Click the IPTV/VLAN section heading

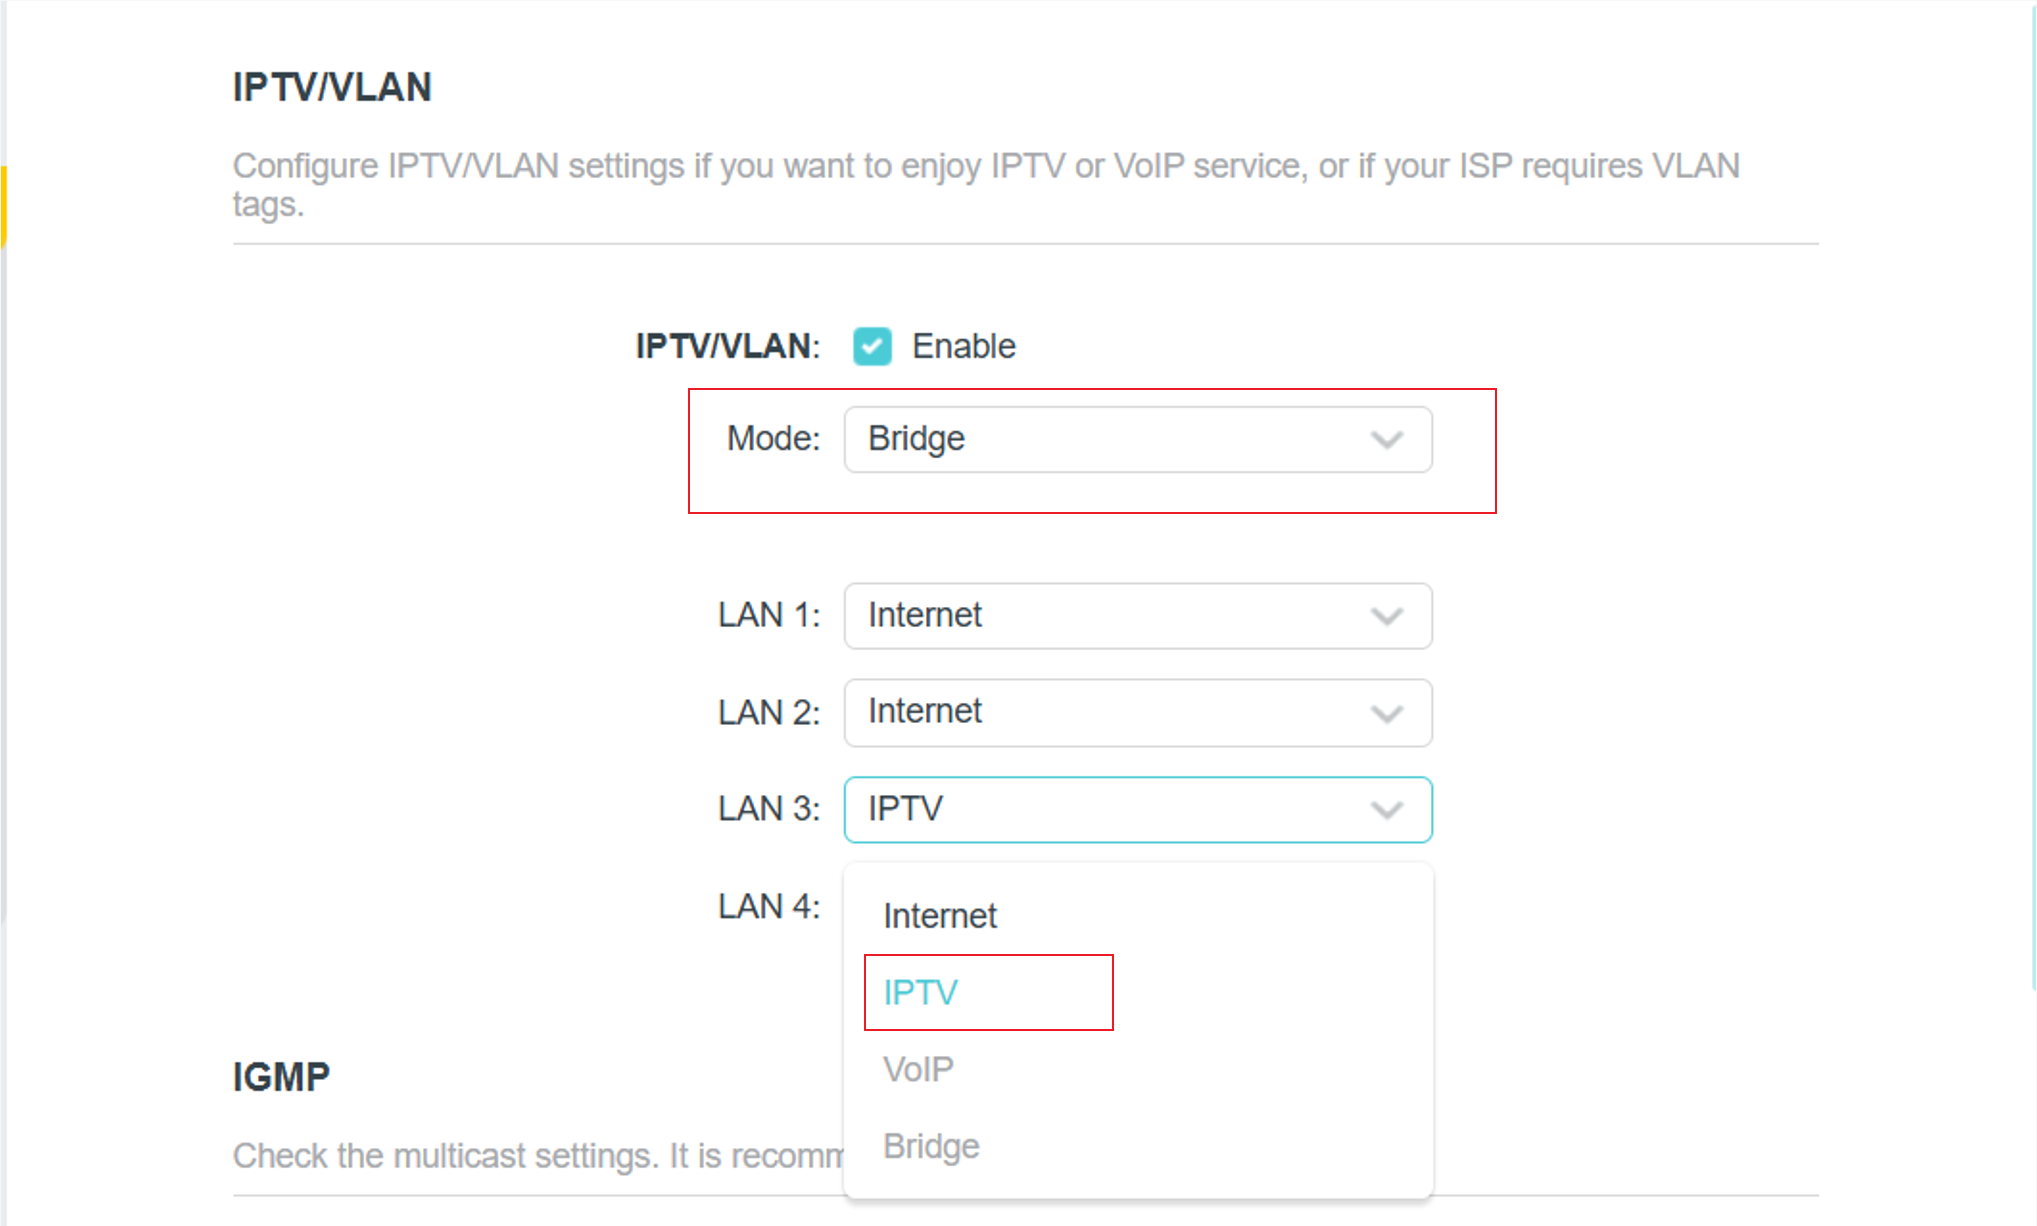(x=332, y=87)
